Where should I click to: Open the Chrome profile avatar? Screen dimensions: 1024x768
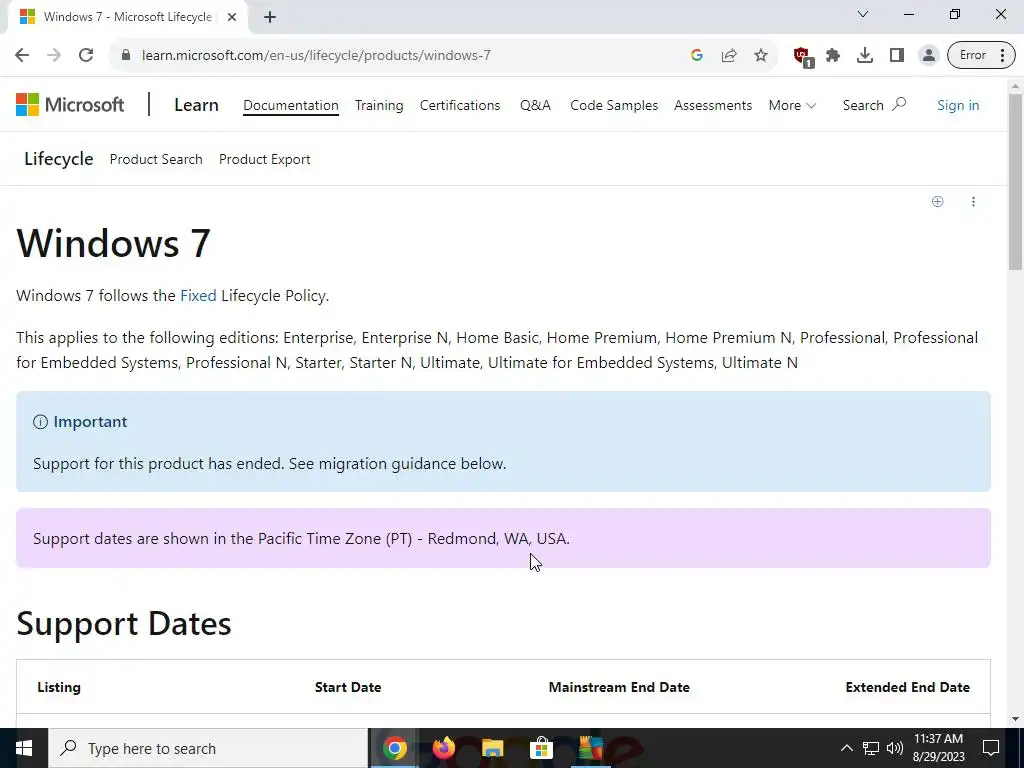[928, 56]
